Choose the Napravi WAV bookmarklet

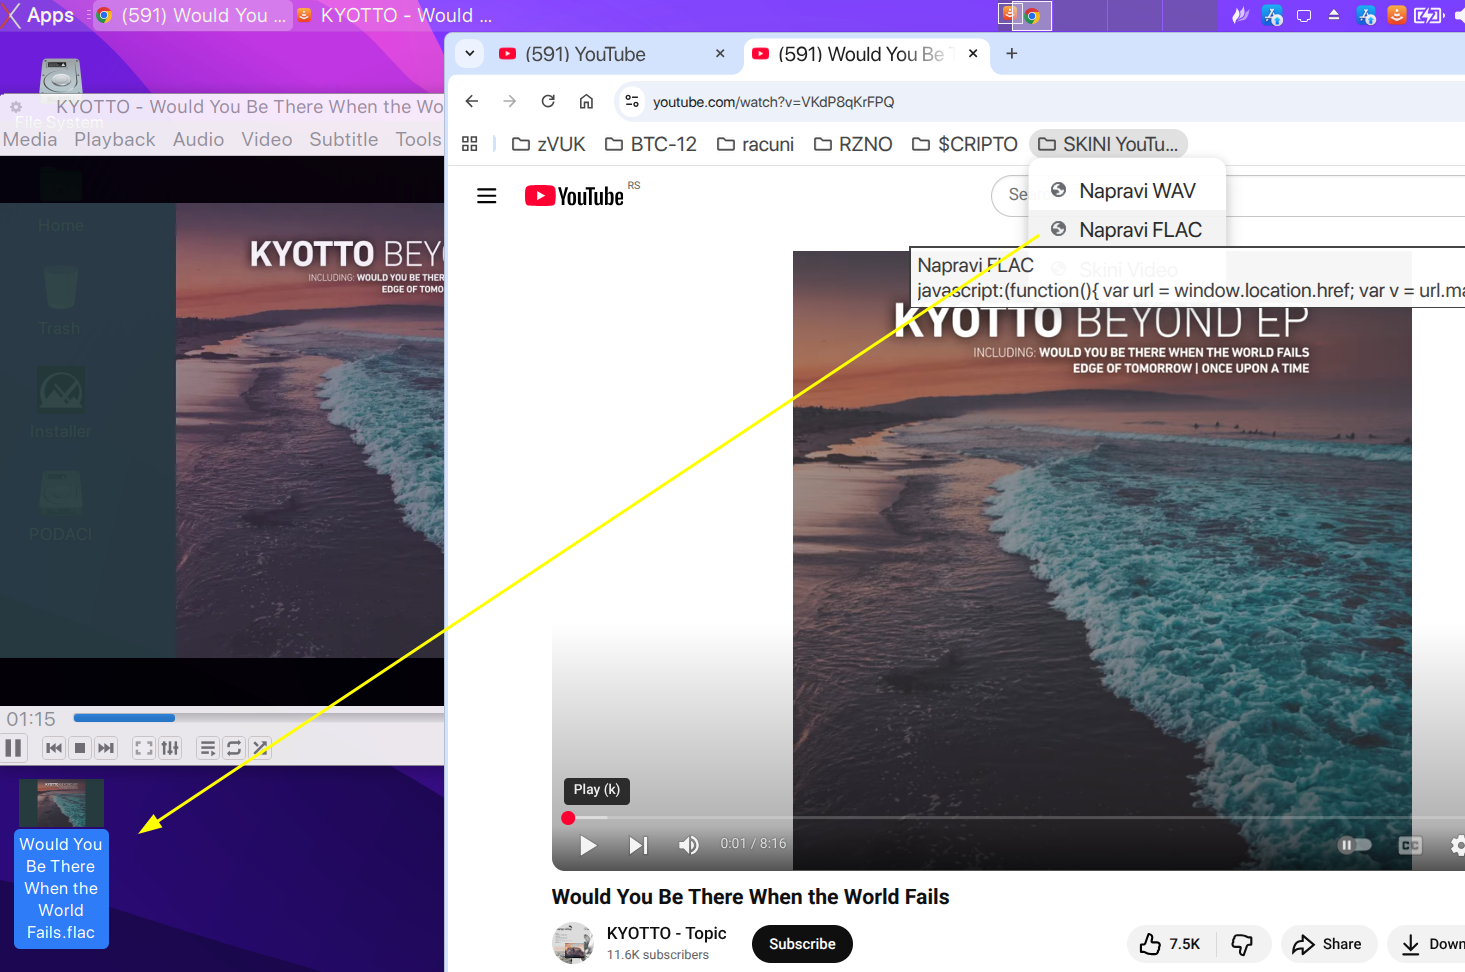(x=1127, y=191)
